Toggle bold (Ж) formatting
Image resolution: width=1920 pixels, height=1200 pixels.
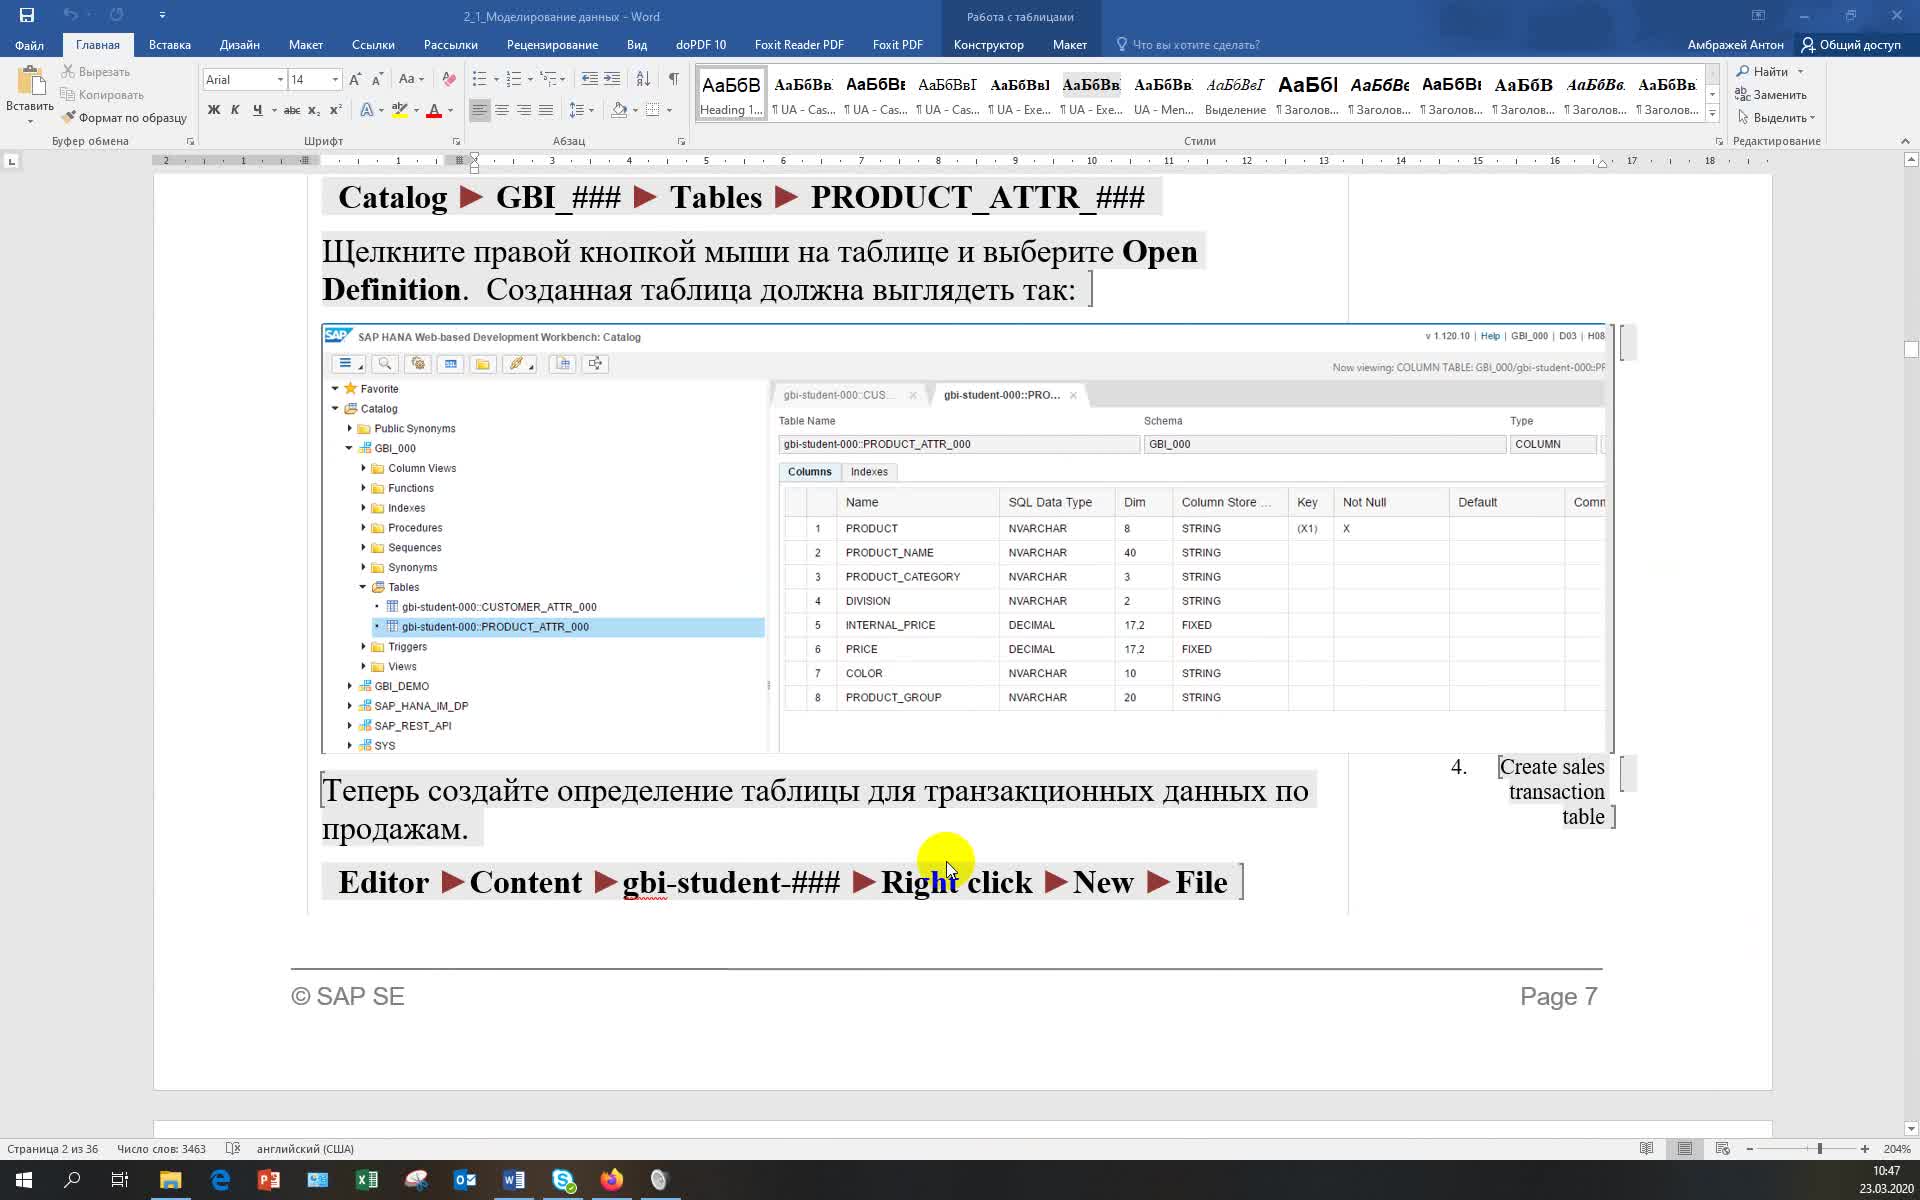(x=213, y=110)
